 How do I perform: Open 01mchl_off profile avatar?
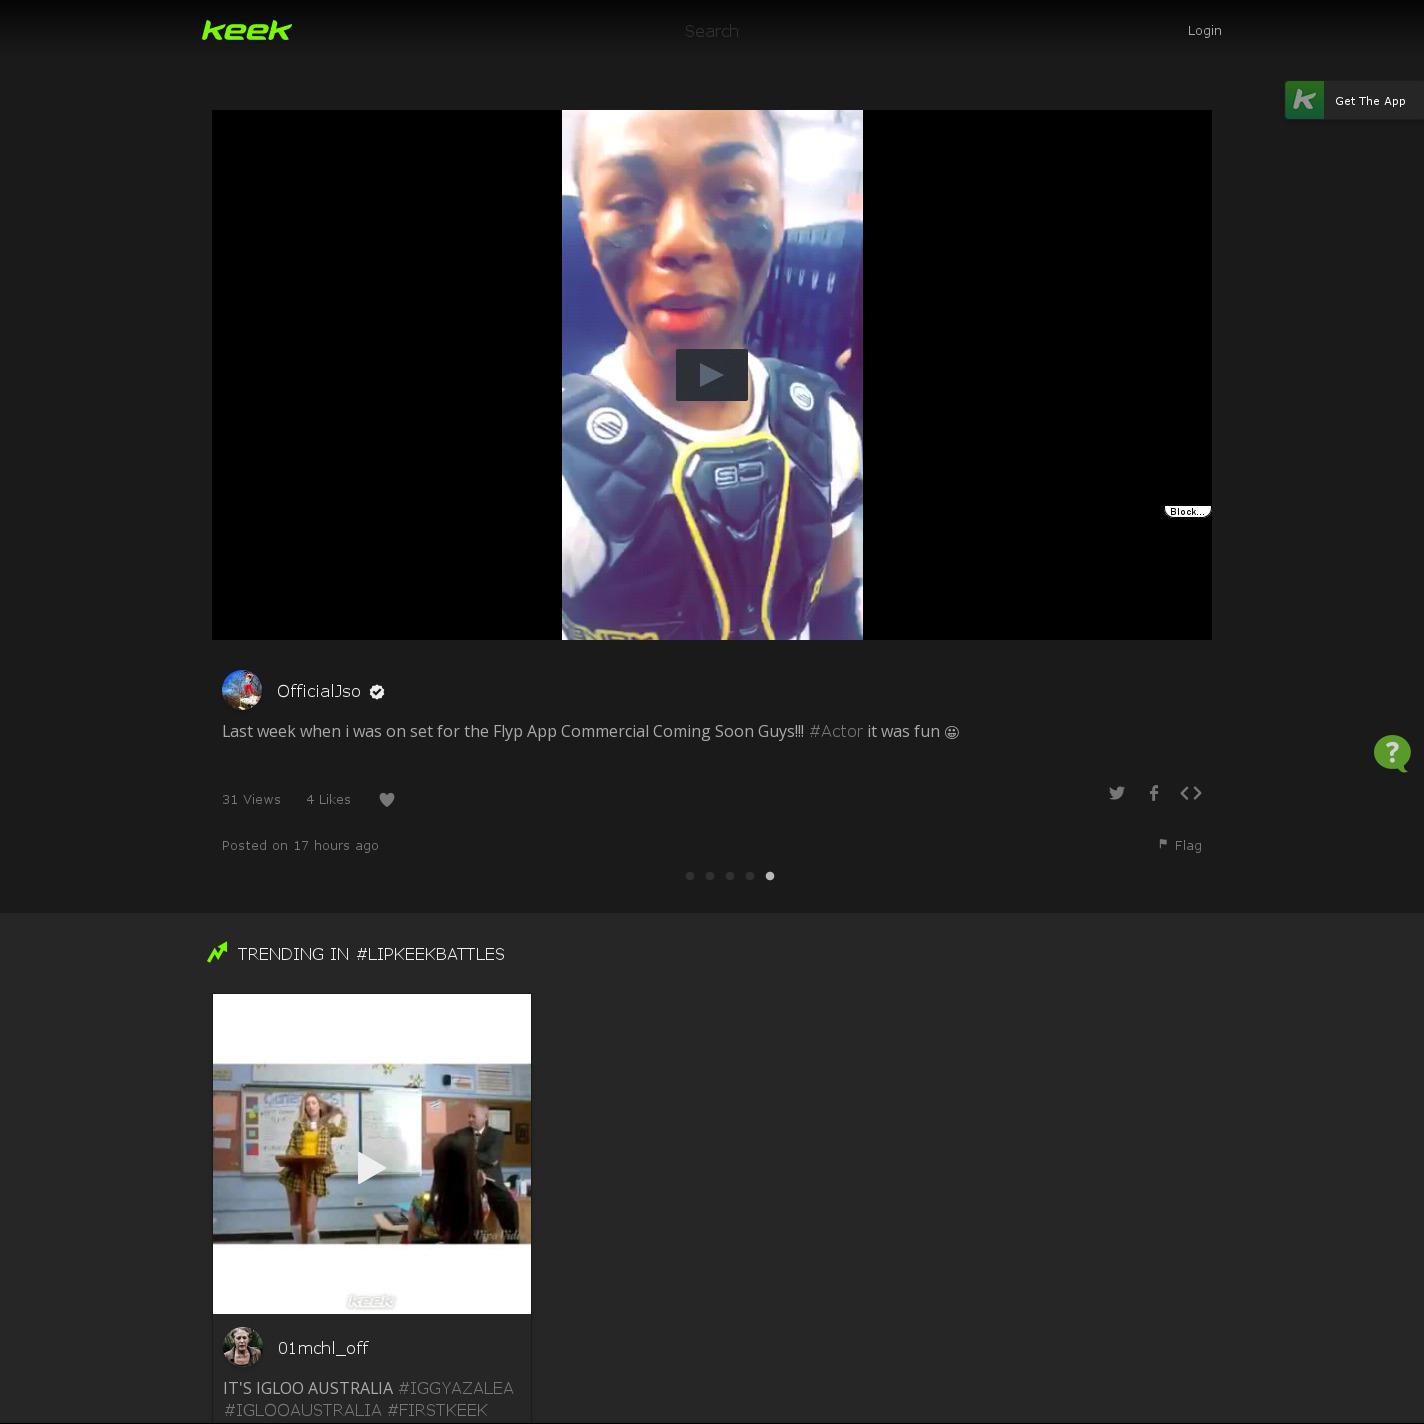[243, 1347]
